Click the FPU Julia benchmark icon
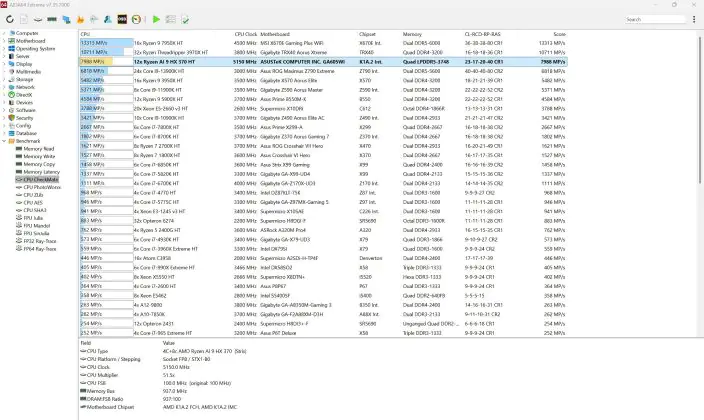The image size is (704, 420). pos(19,218)
